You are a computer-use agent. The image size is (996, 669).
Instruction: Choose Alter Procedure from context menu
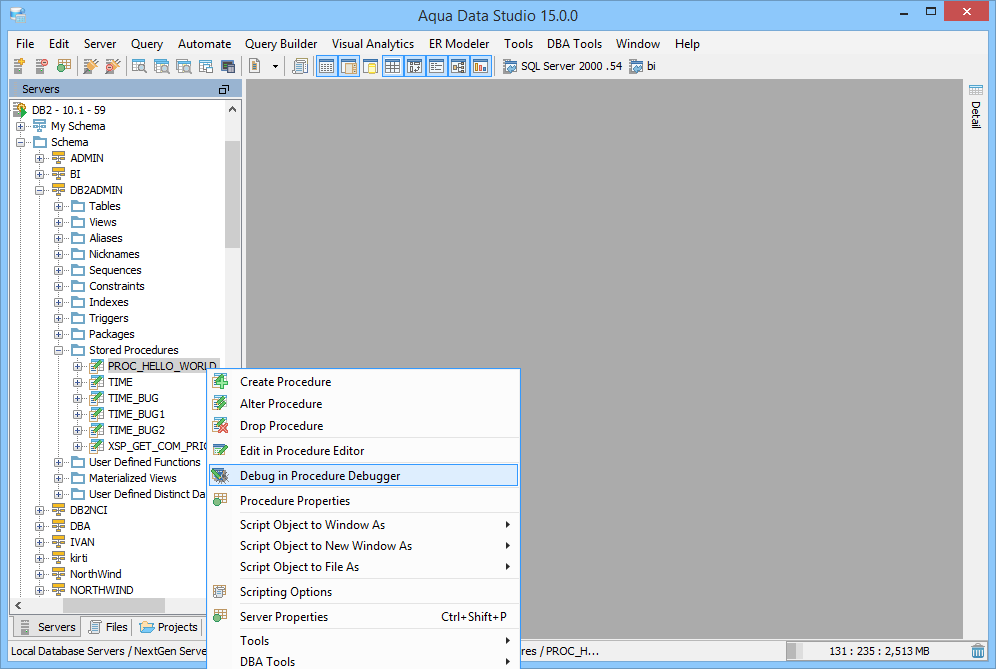tap(364, 404)
